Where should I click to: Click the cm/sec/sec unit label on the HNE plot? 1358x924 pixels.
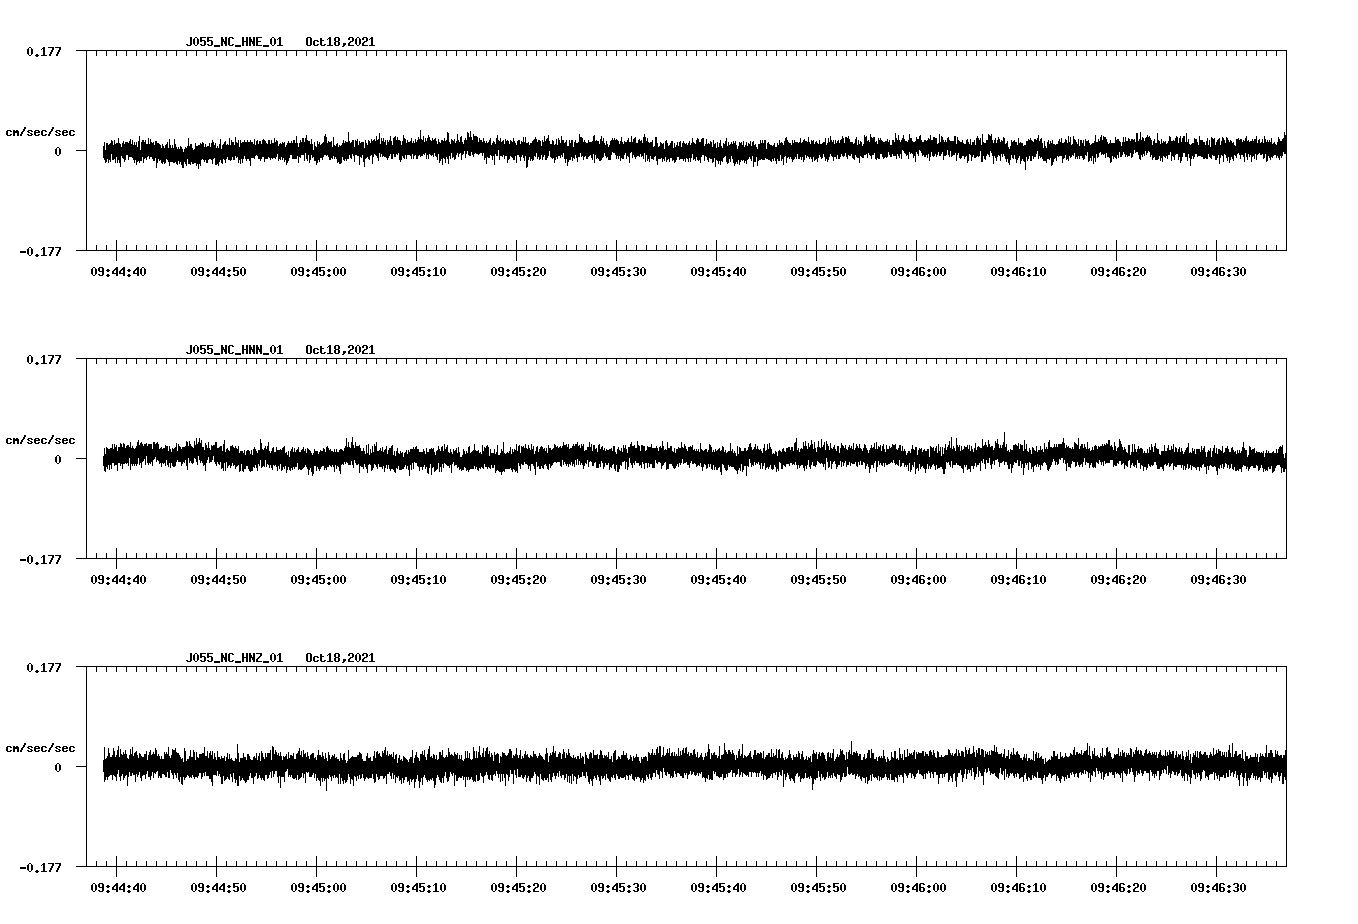[40, 132]
